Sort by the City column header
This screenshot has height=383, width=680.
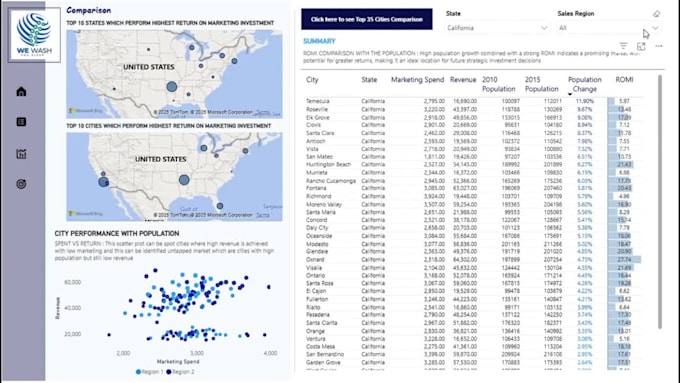point(312,79)
